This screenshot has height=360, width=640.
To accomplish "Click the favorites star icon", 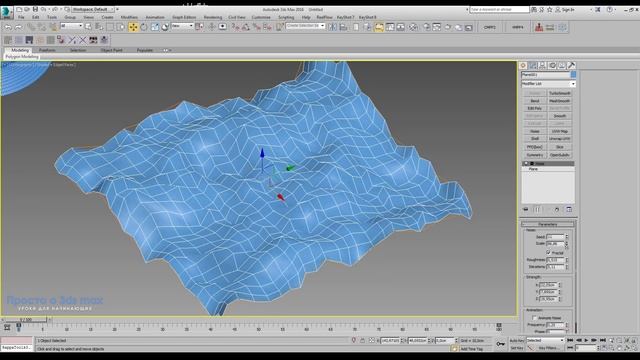I will pos(549,9).
